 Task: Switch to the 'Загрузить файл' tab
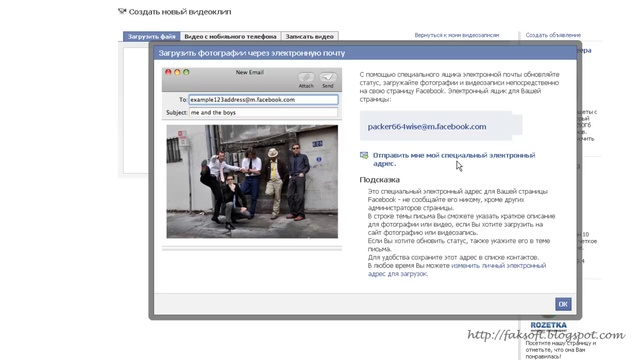151,36
